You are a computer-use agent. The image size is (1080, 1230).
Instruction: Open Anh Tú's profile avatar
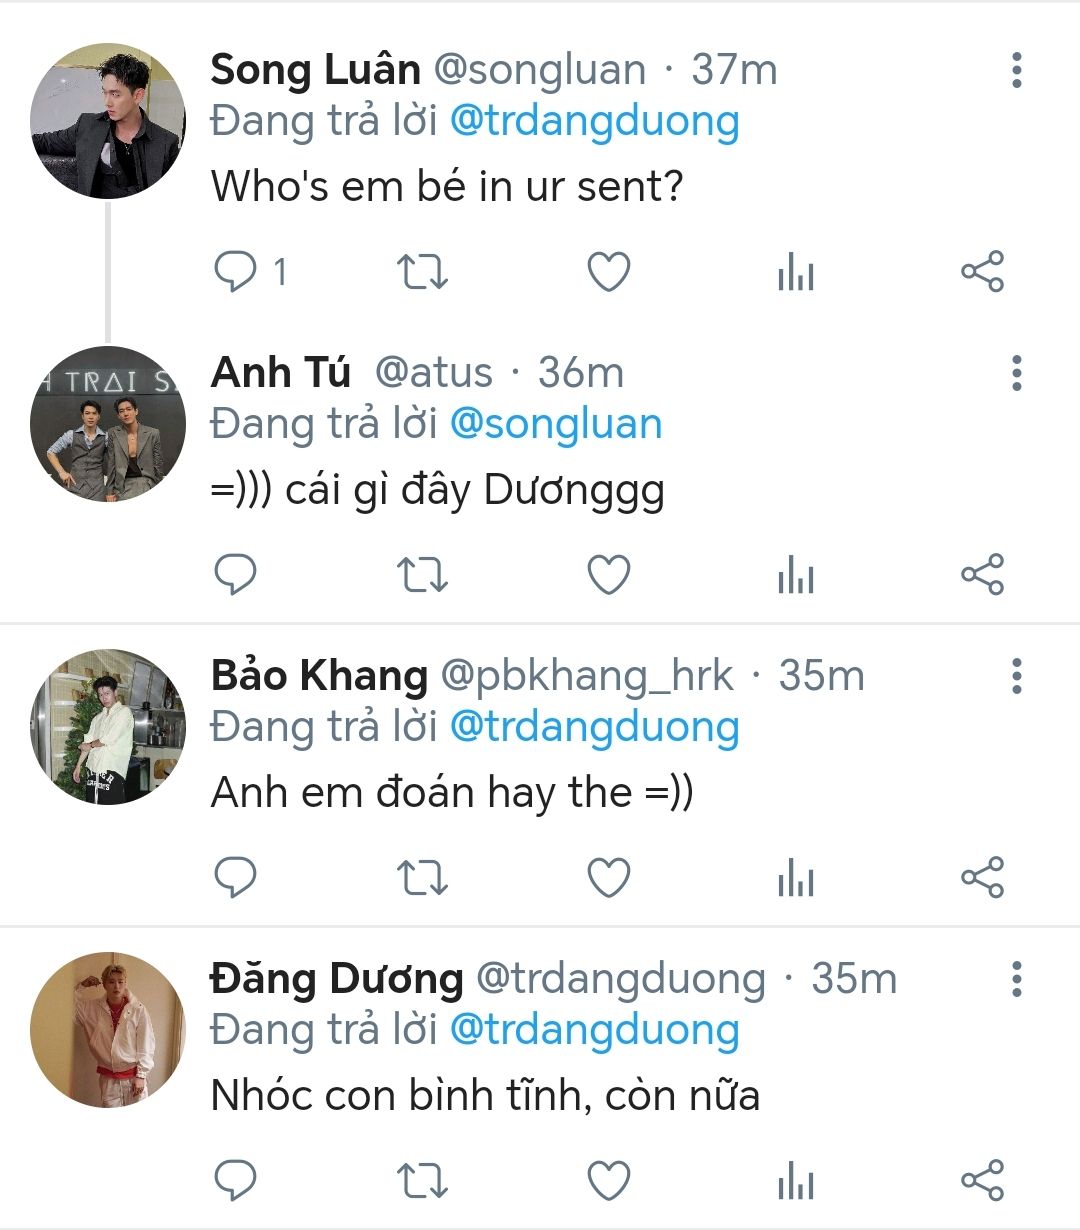[x=108, y=424]
